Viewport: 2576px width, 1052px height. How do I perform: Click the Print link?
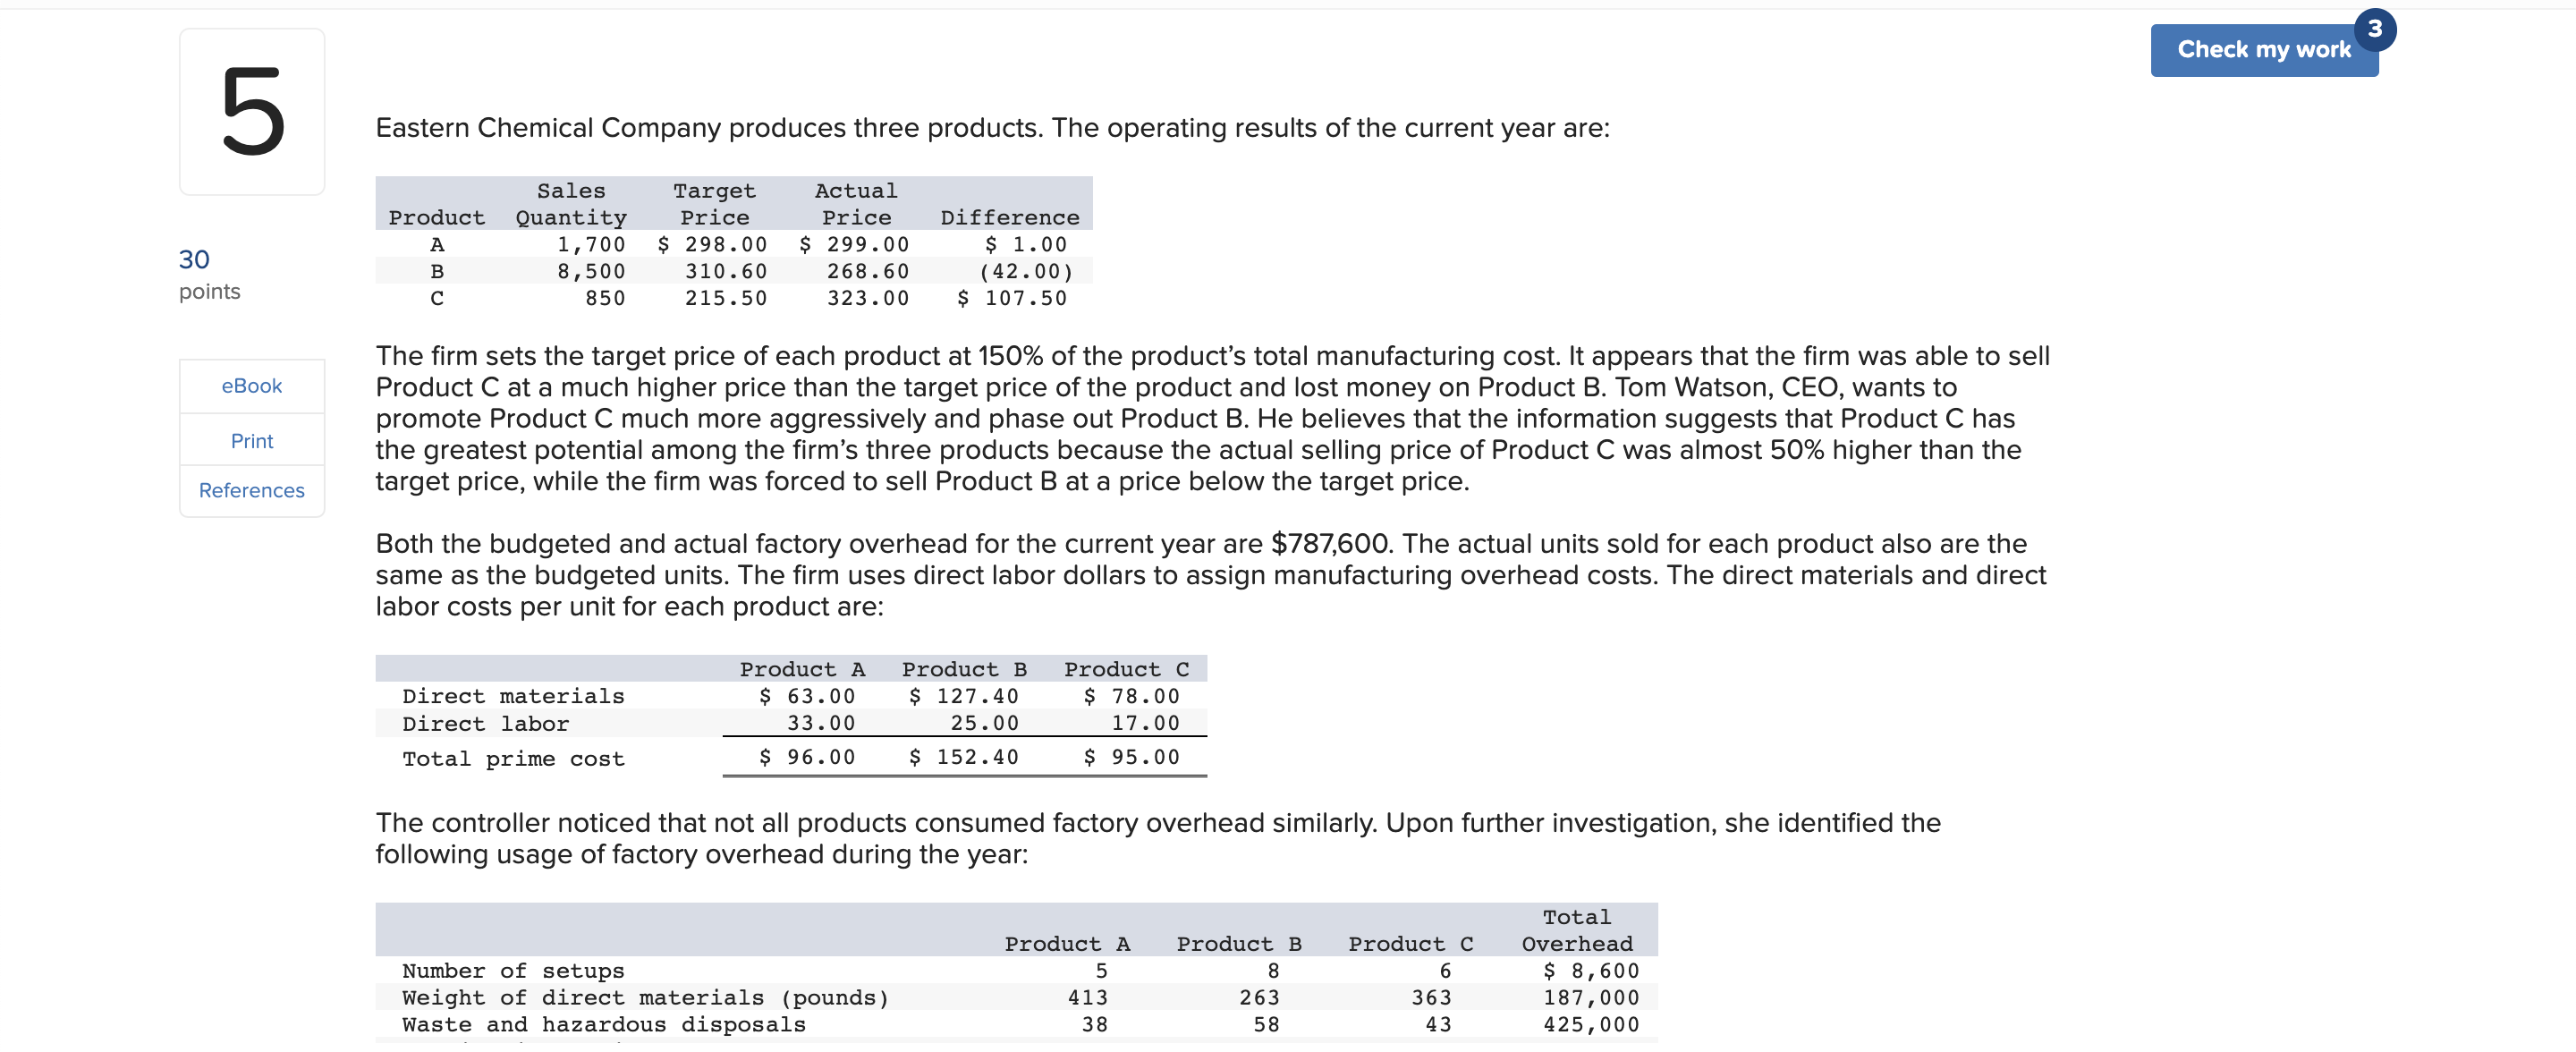tap(252, 441)
